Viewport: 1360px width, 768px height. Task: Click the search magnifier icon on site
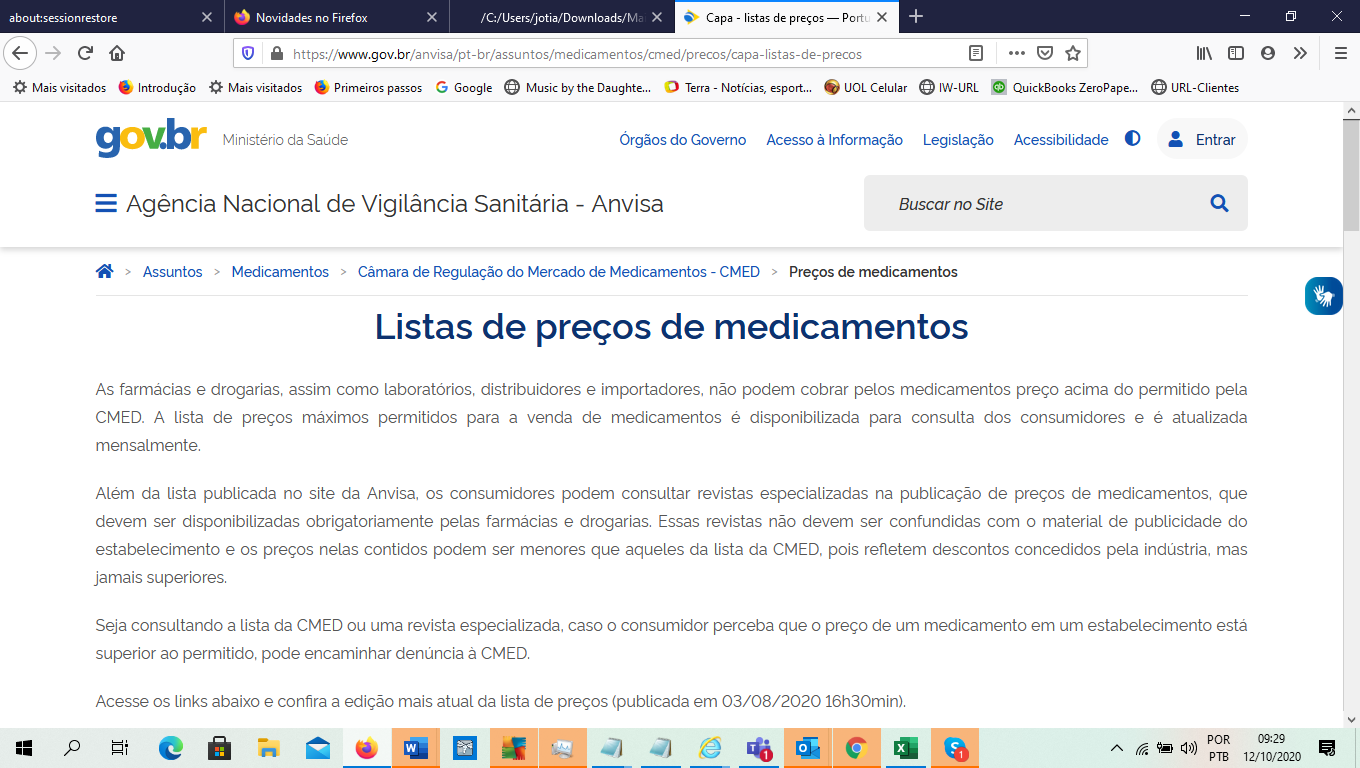click(1219, 204)
